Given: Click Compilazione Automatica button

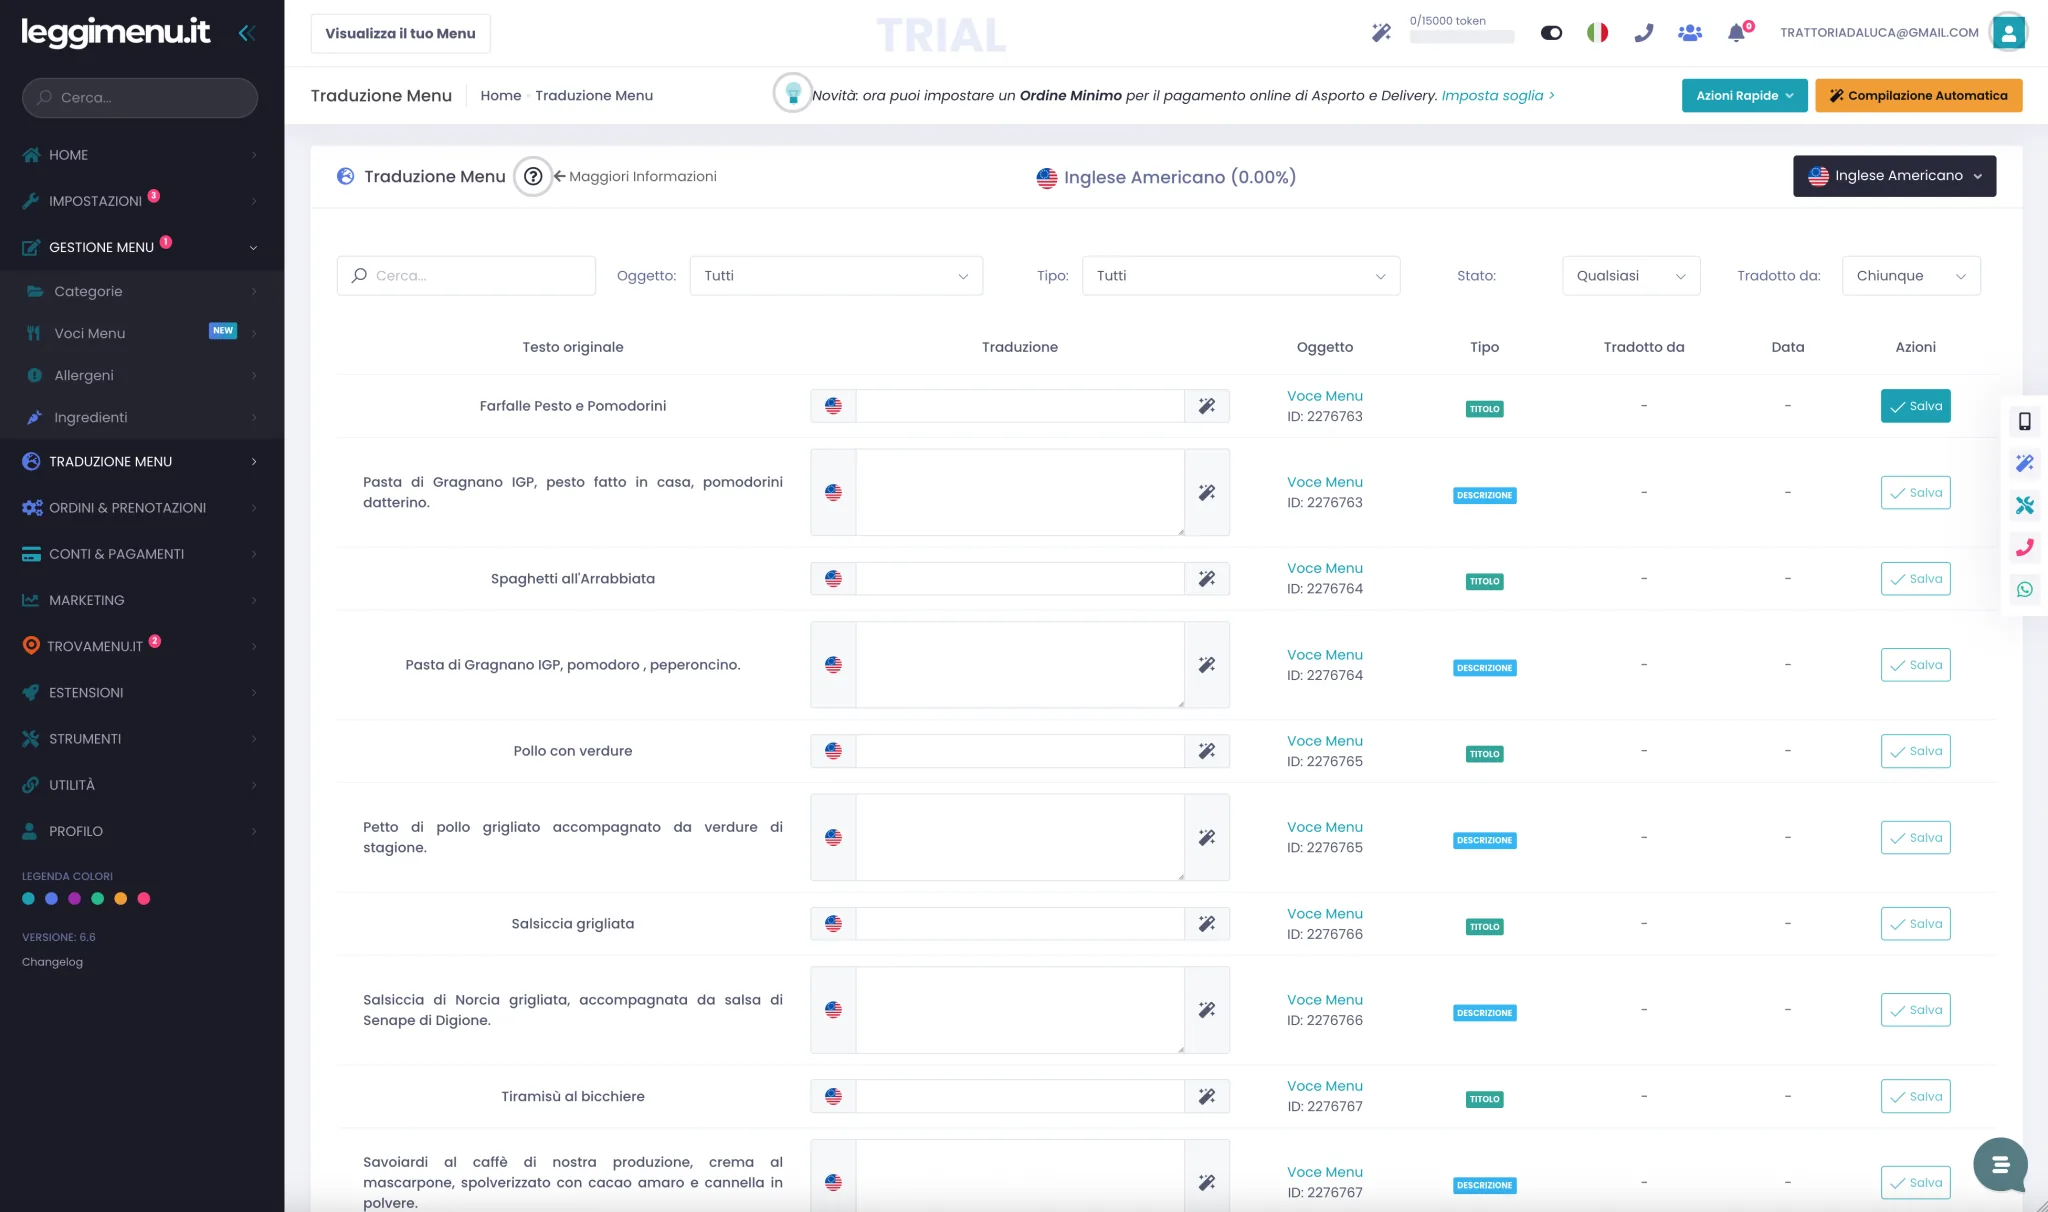Looking at the screenshot, I should pos(1918,96).
